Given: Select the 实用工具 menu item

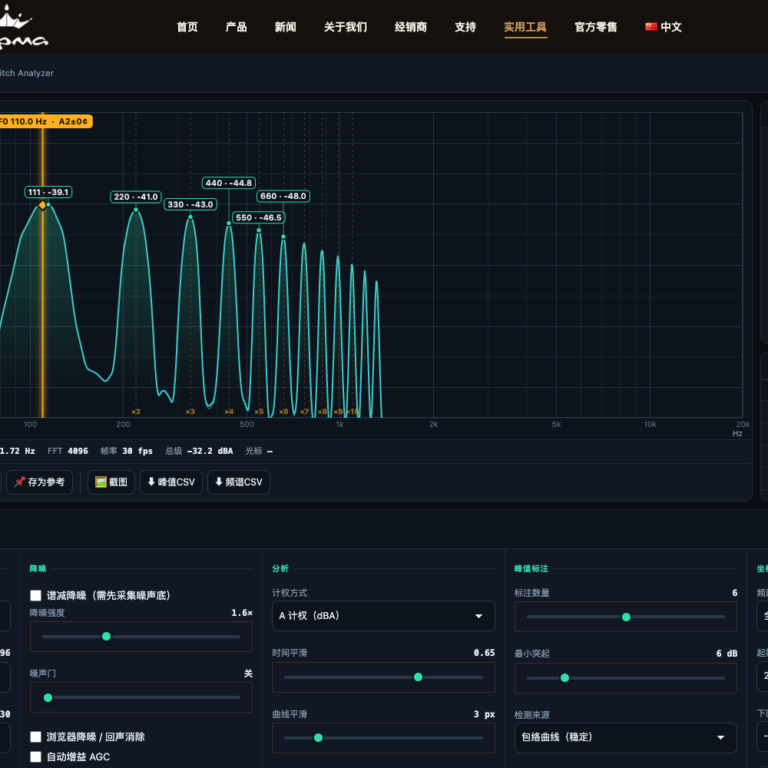Looking at the screenshot, I should click(x=525, y=27).
